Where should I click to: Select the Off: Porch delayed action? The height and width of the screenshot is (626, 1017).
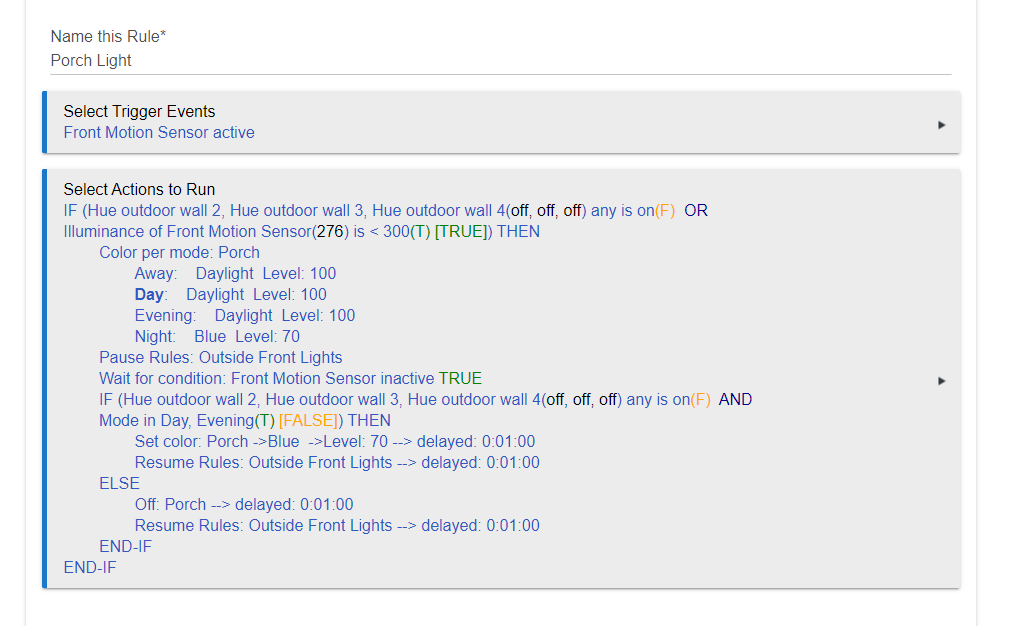pyautogui.click(x=244, y=504)
